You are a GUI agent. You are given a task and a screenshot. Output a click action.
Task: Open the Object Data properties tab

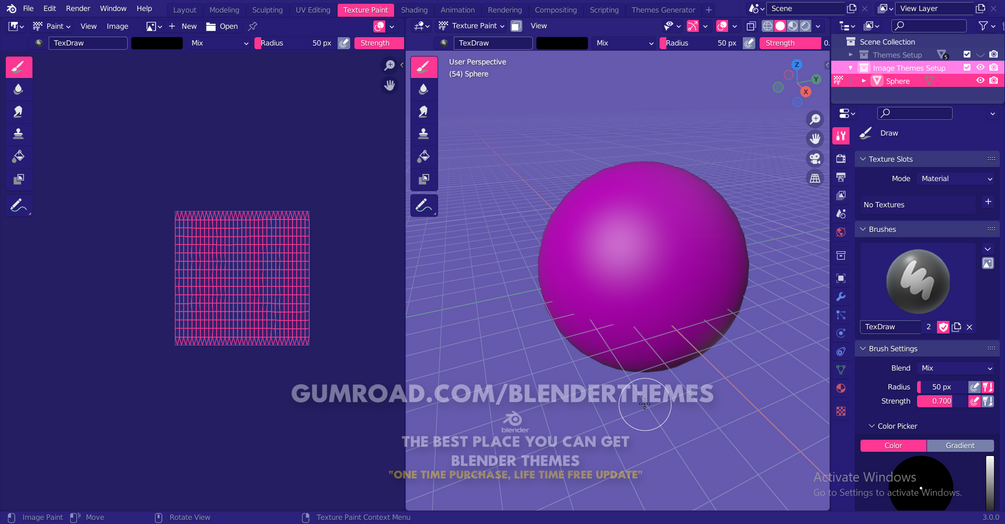(841, 370)
